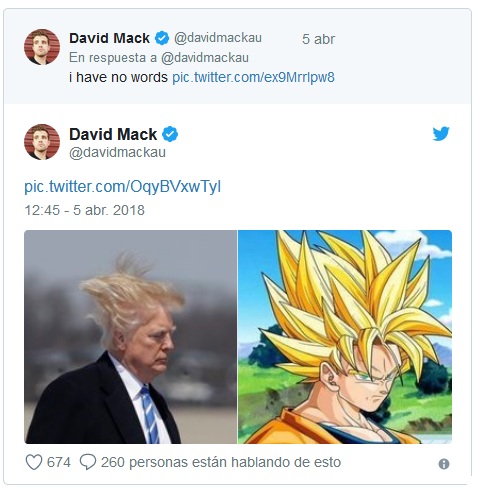The image size is (477, 490).
Task: Click the @davidmackau handle under the main name
Action: coord(117,152)
